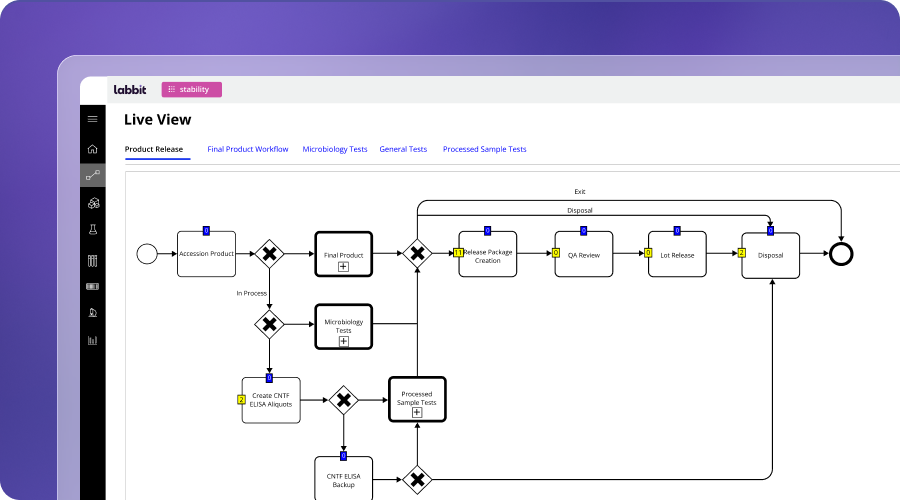Select the Release Package Creation task node
This screenshot has width=900, height=500.
pos(487,254)
